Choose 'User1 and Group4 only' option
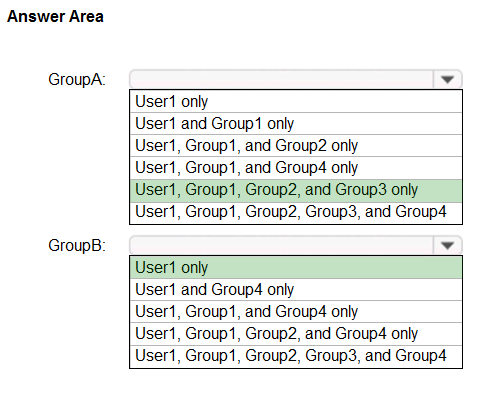Image resolution: width=500 pixels, height=401 pixels. click(x=296, y=290)
